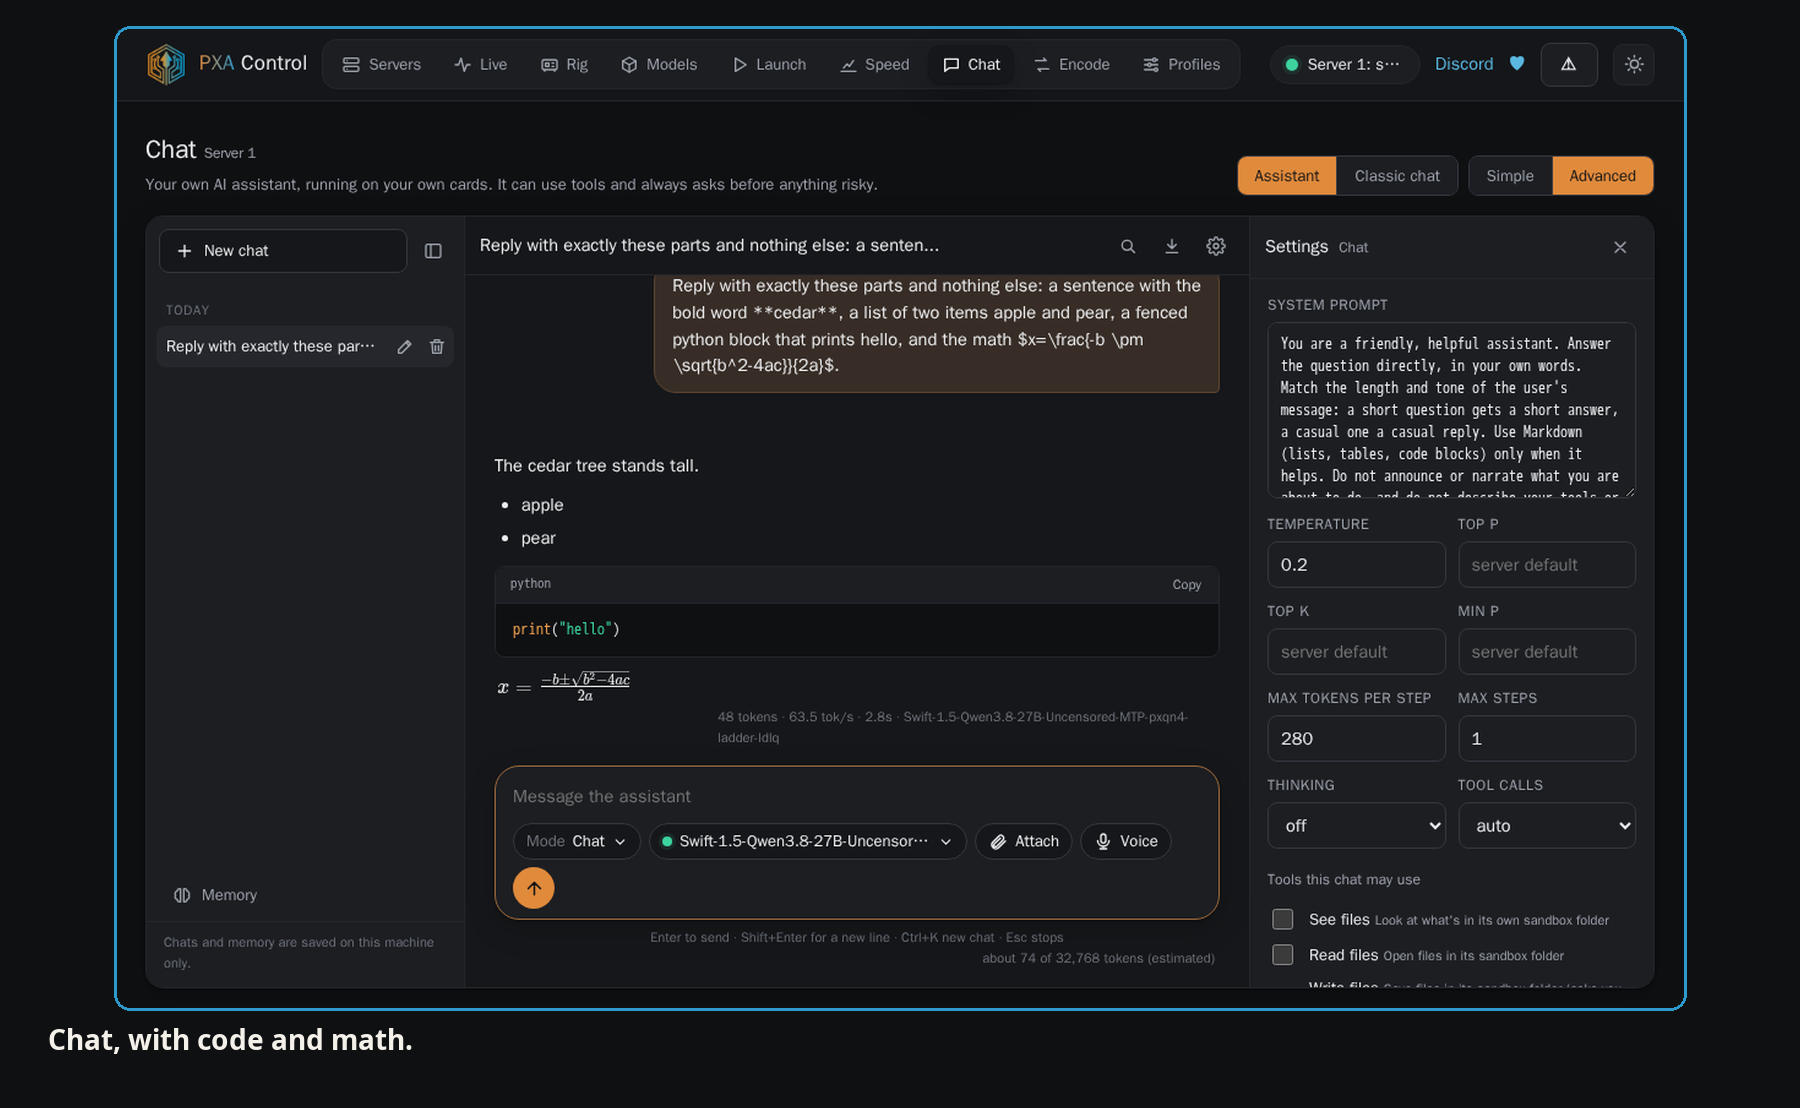Open the Encode tab
Image resolution: width=1800 pixels, height=1108 pixels.
tap(1071, 64)
